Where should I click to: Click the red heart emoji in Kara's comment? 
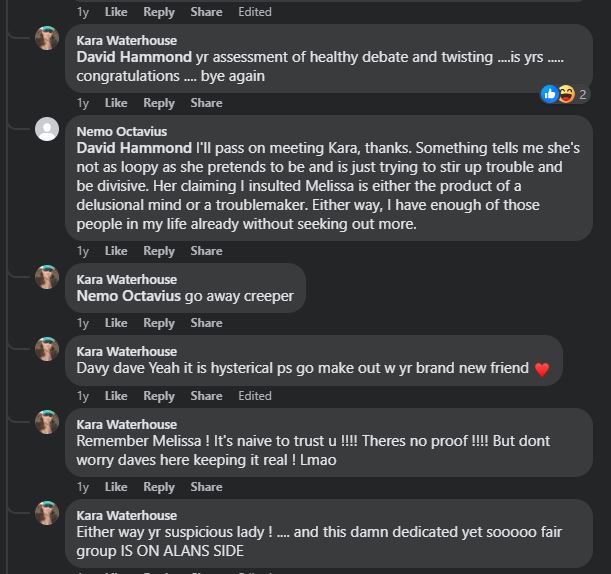pos(542,369)
